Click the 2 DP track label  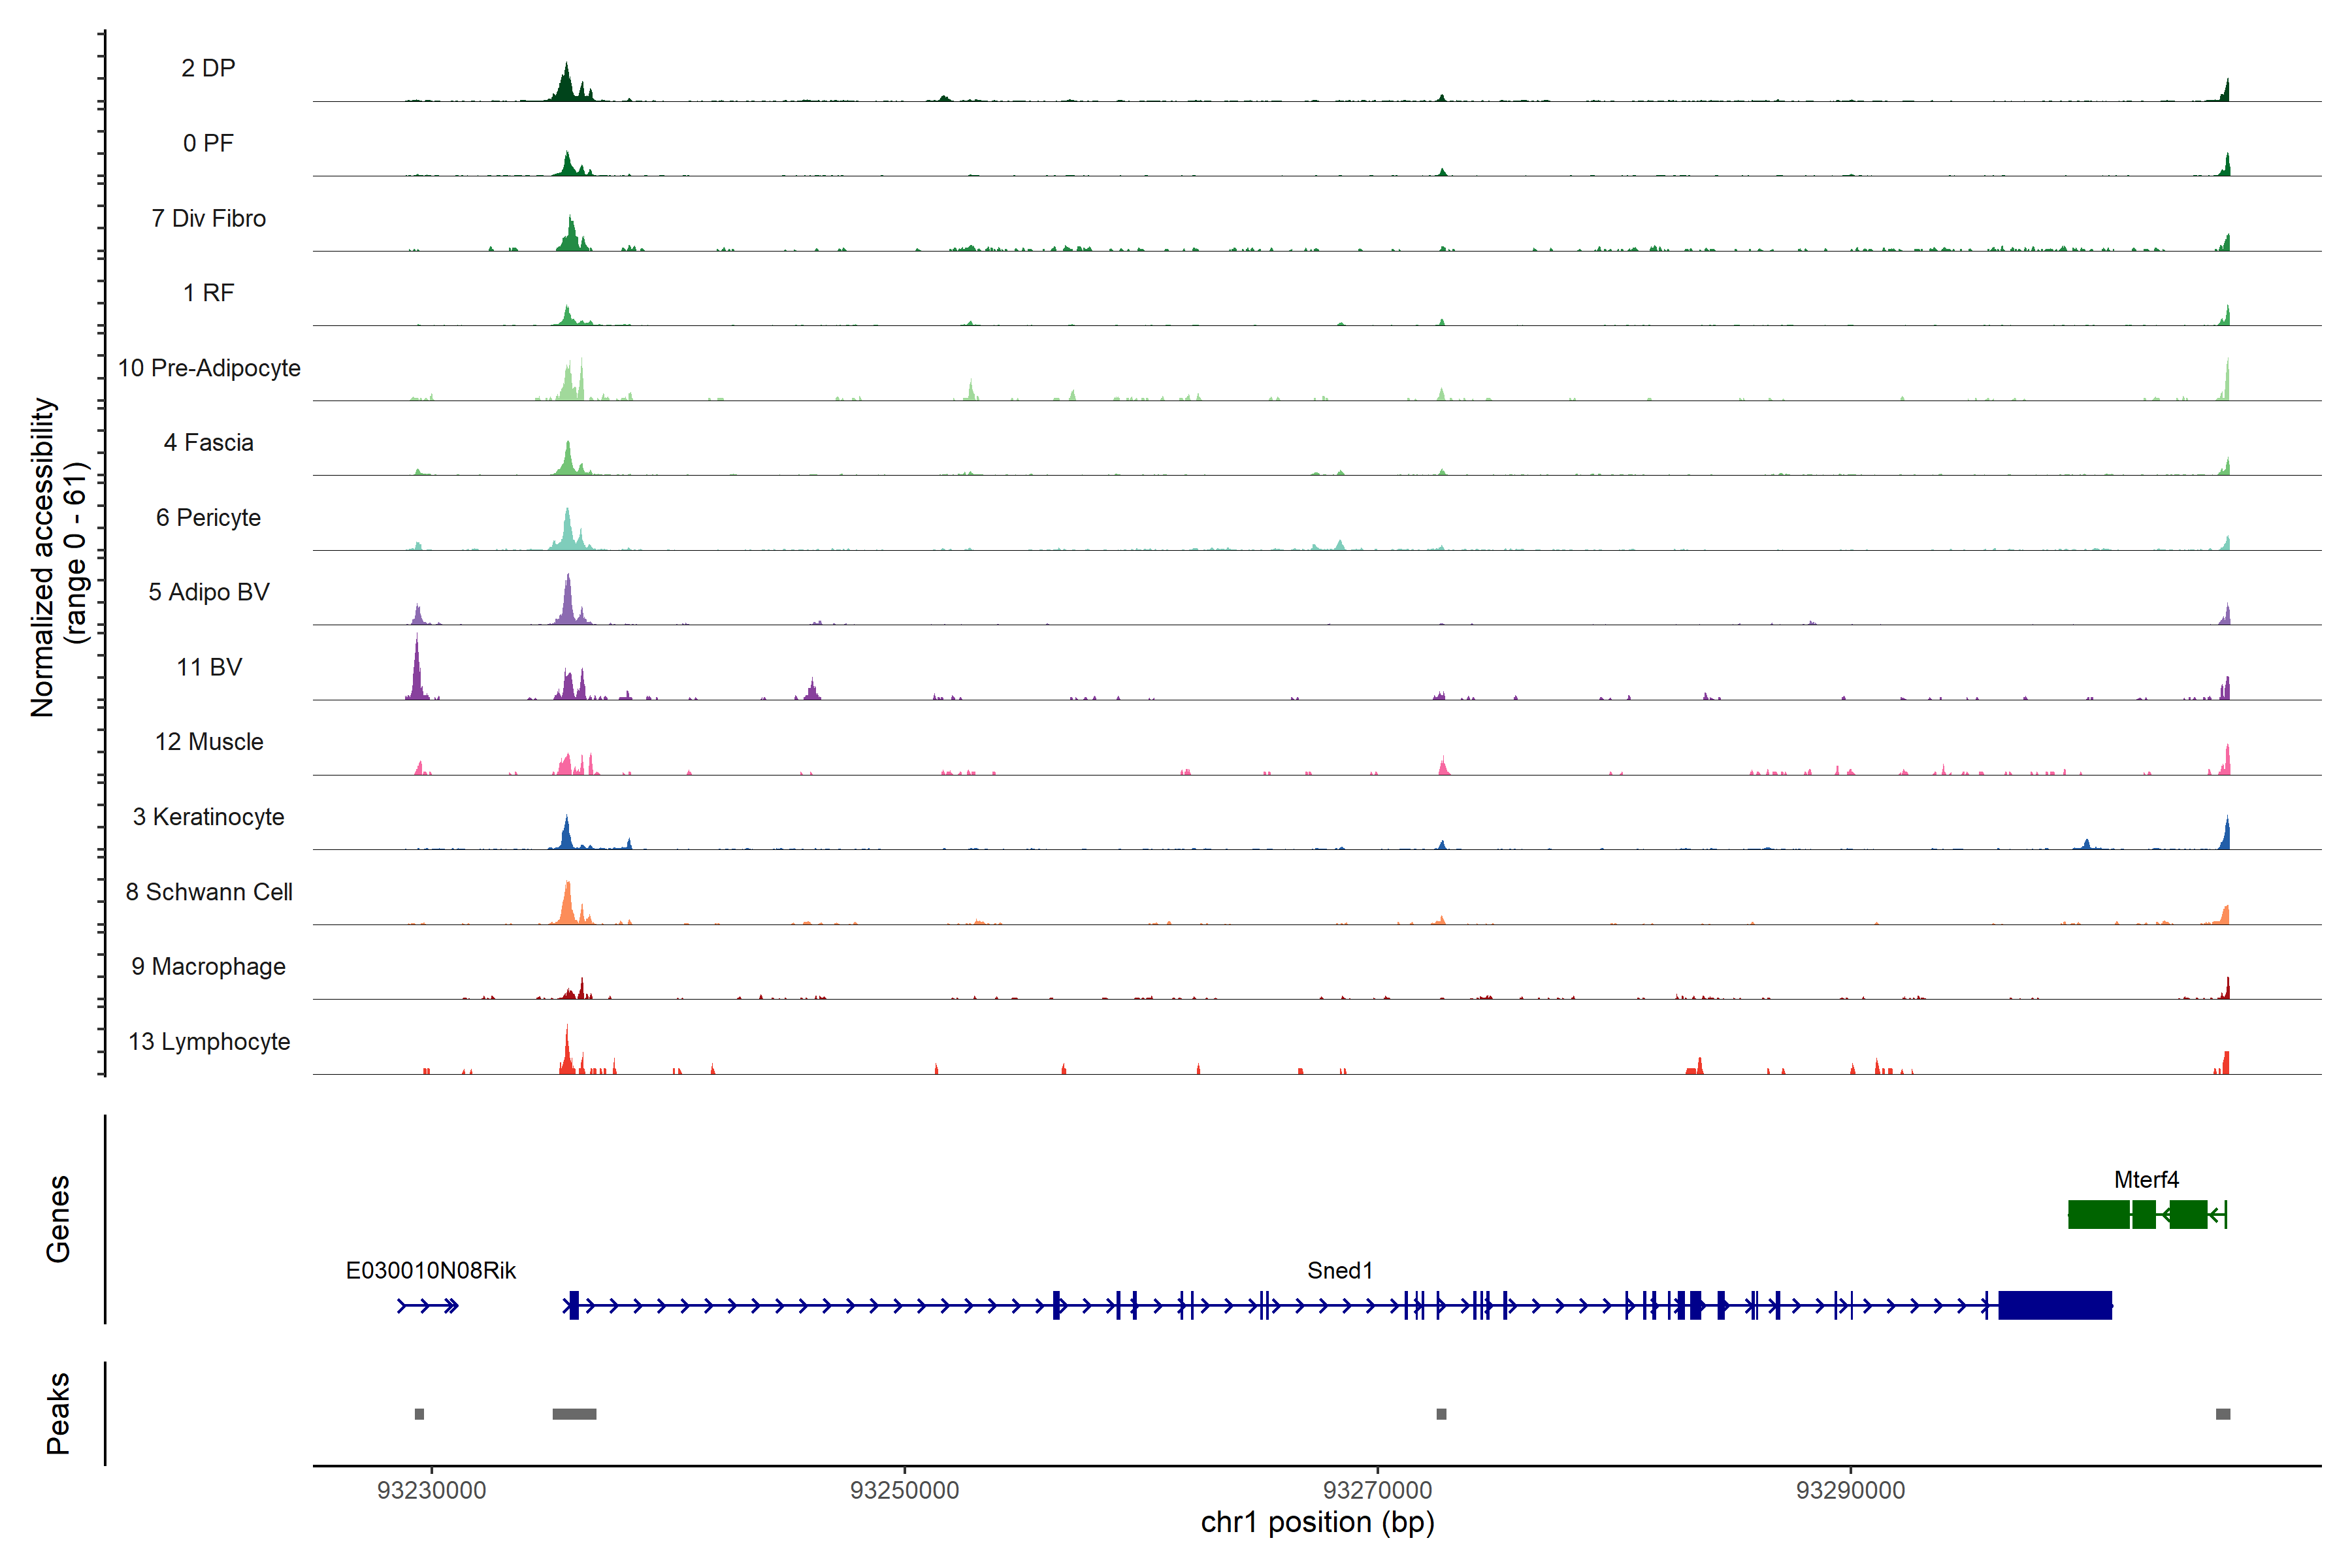(208, 68)
